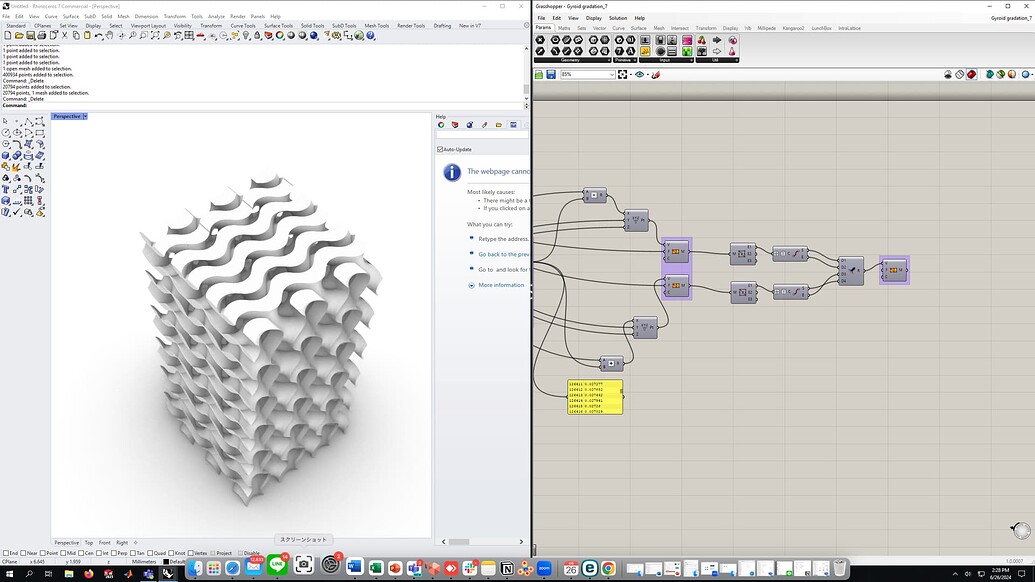1035x582 pixels.
Task: Click the red sketch tool icon in Grasshopper's canvas toolbar
Action: (656, 74)
